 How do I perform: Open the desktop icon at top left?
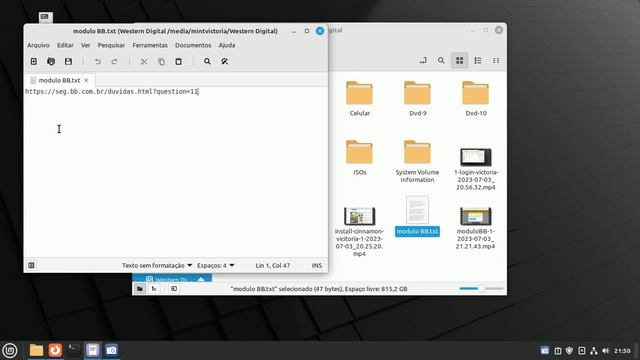[x=46, y=17]
